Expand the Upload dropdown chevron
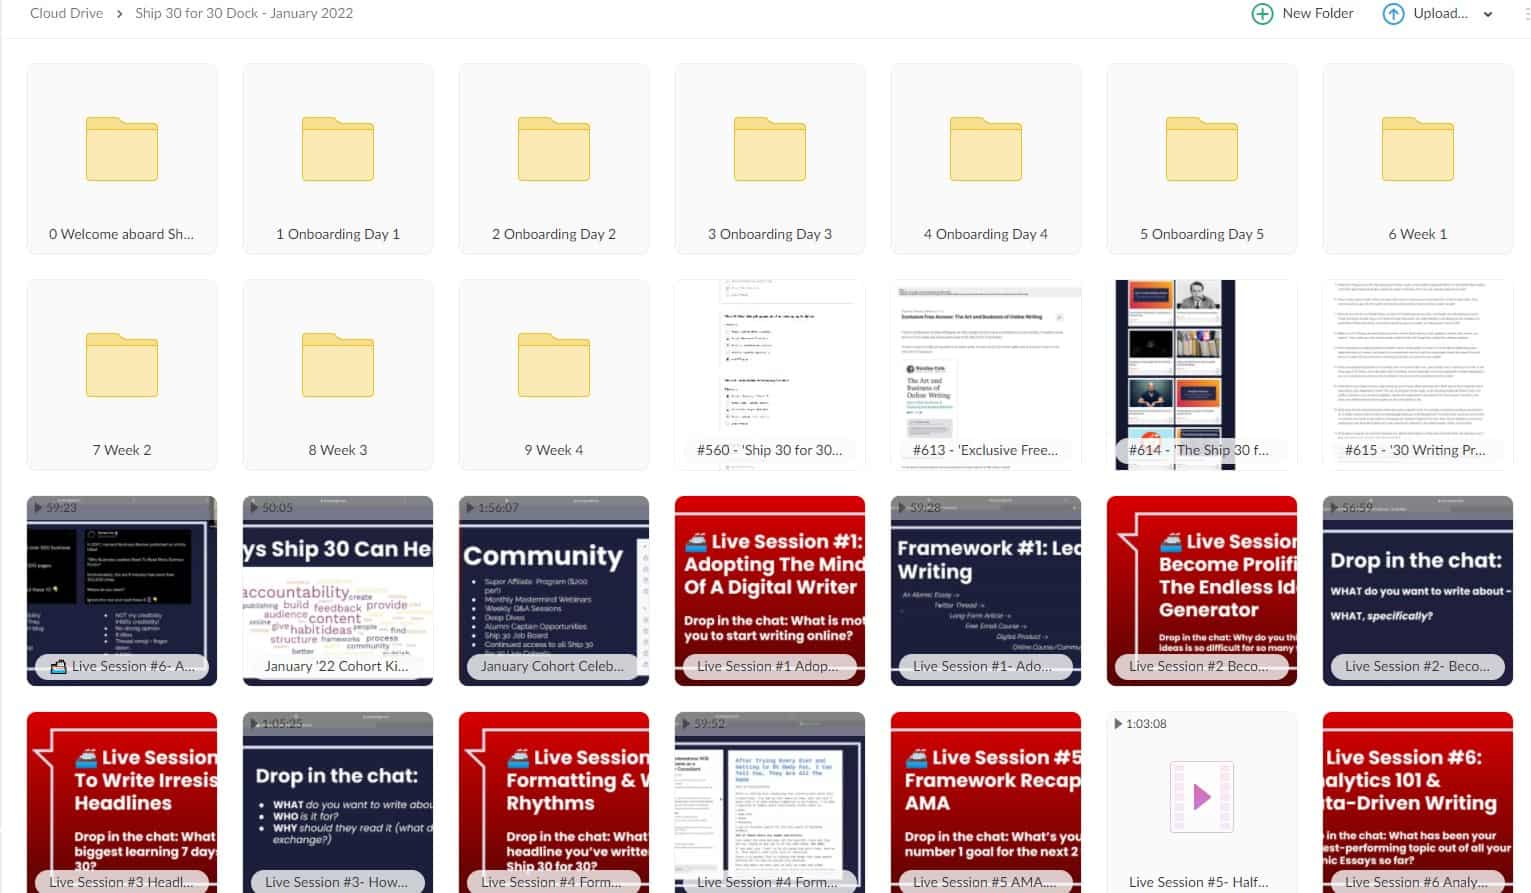Image resolution: width=1531 pixels, height=893 pixels. pos(1488,14)
